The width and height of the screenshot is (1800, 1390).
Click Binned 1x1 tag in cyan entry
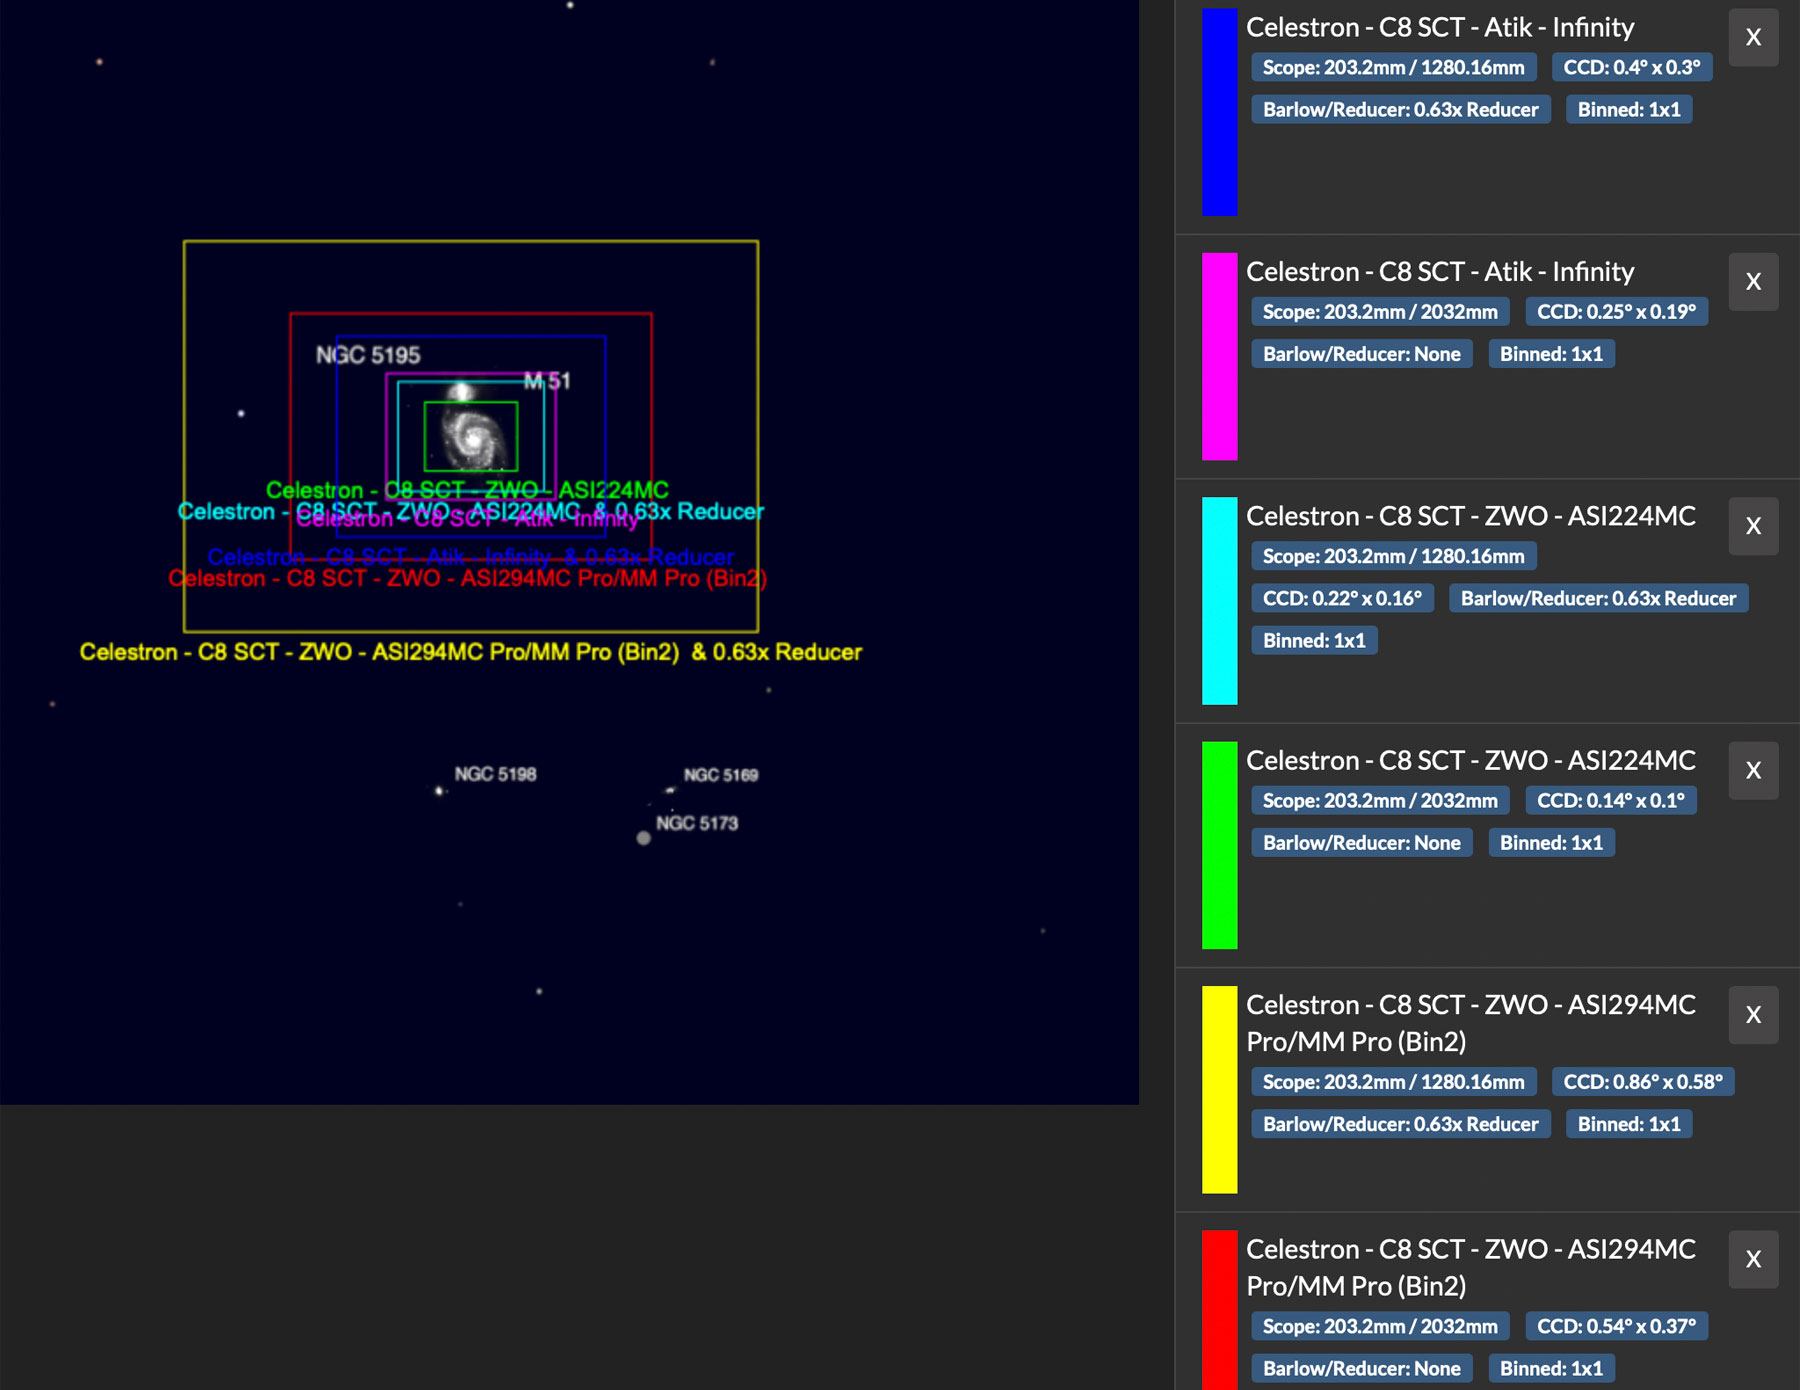1314,641
